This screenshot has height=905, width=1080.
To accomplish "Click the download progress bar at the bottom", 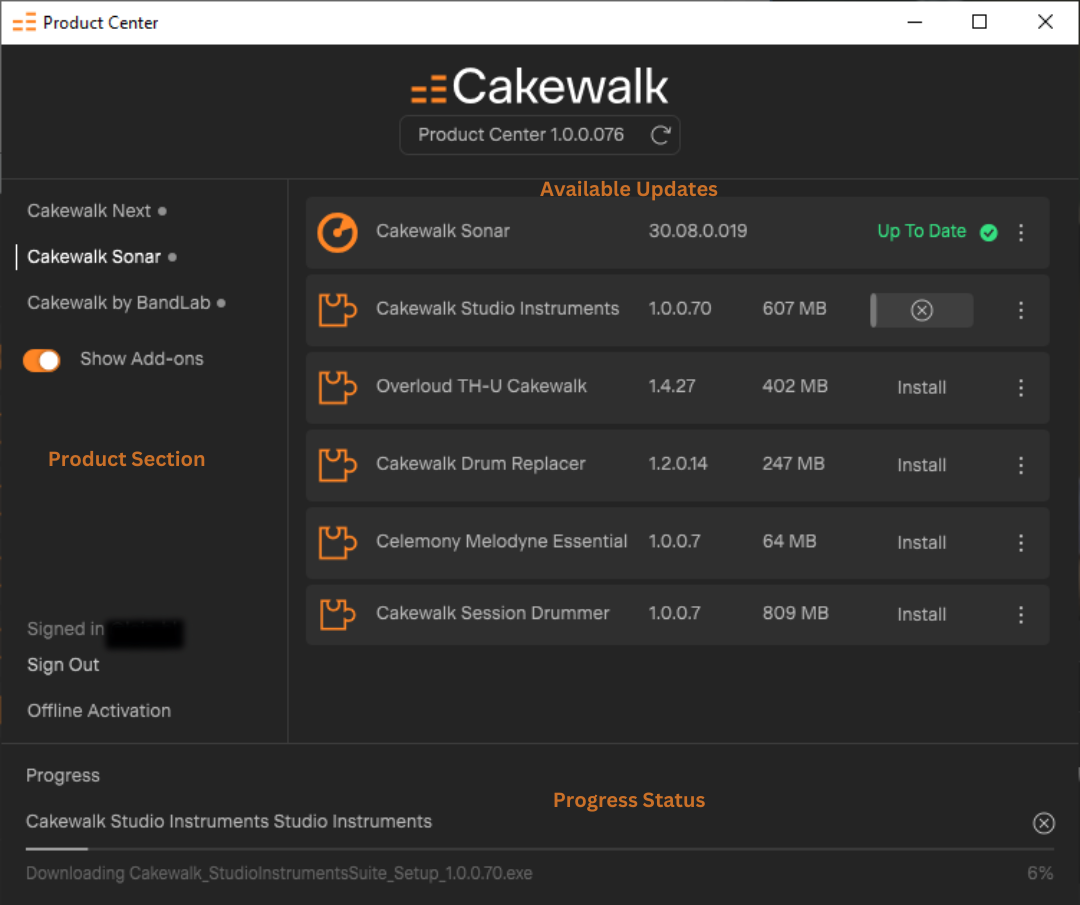I will point(540,849).
